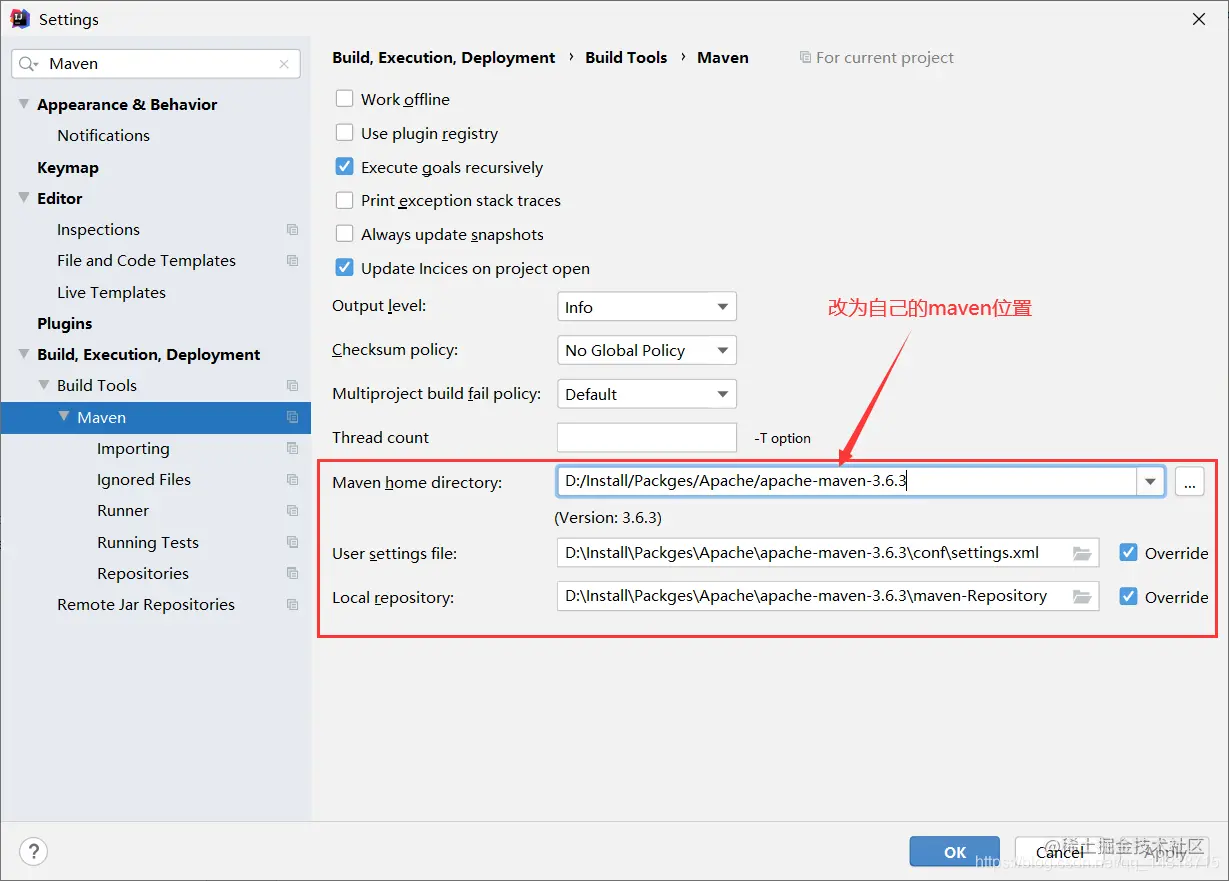Click the project-level icon beside Ignored Files

click(292, 480)
